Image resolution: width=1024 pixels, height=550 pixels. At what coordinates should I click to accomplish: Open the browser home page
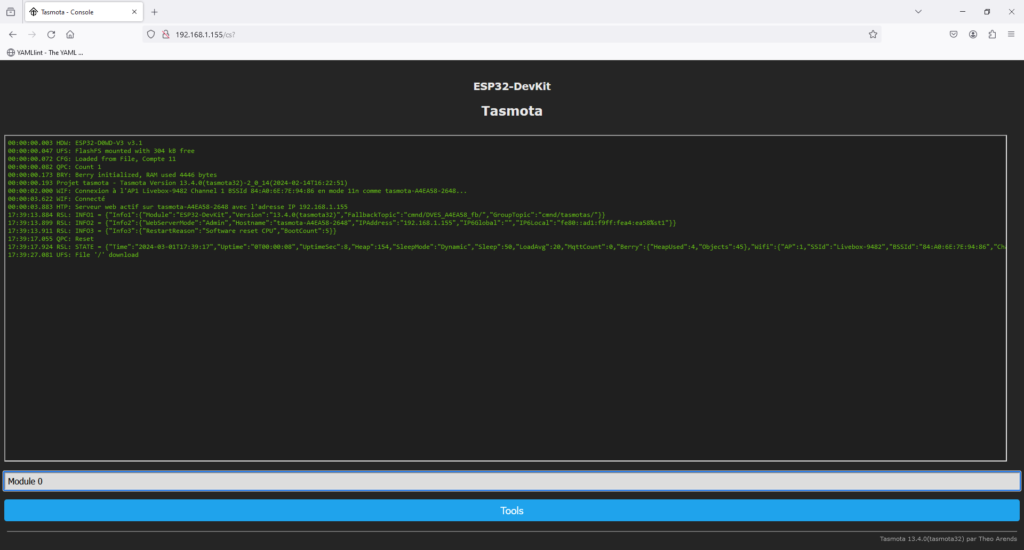point(70,35)
